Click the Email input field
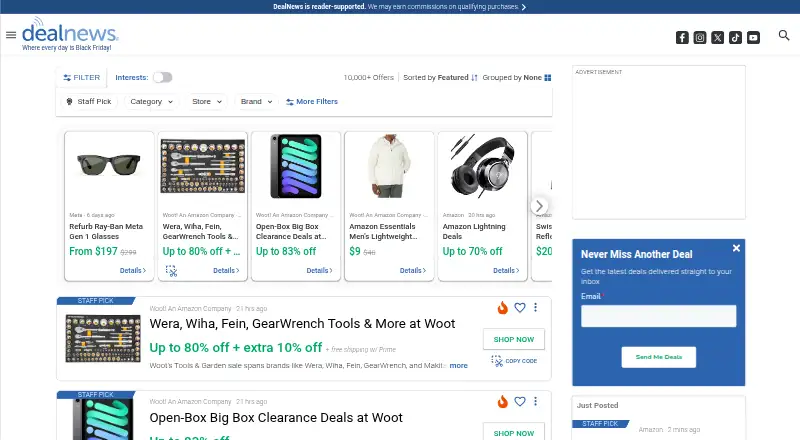The image size is (800, 440). click(x=658, y=316)
